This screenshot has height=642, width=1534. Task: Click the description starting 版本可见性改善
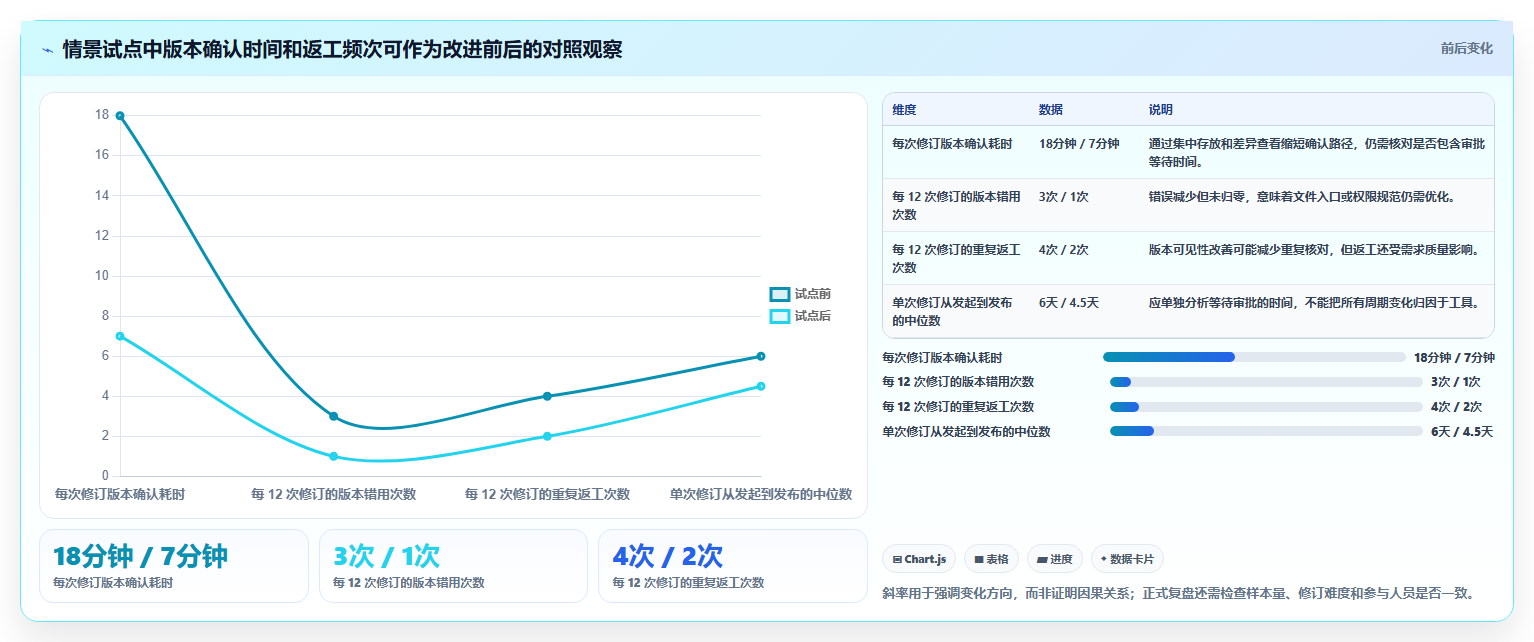[x=1314, y=250]
